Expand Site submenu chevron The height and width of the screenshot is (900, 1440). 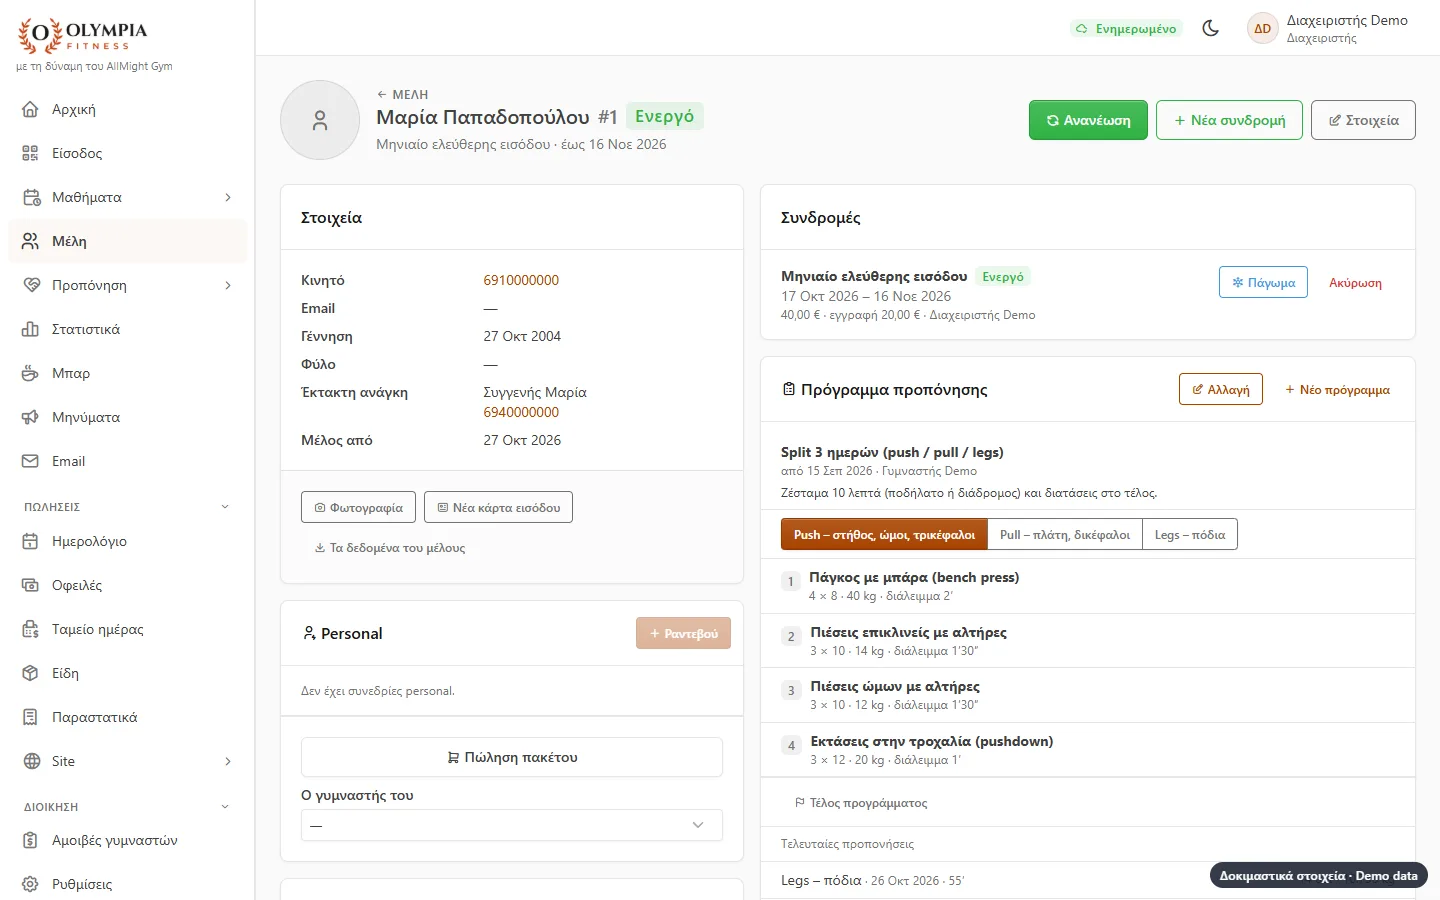[228, 761]
